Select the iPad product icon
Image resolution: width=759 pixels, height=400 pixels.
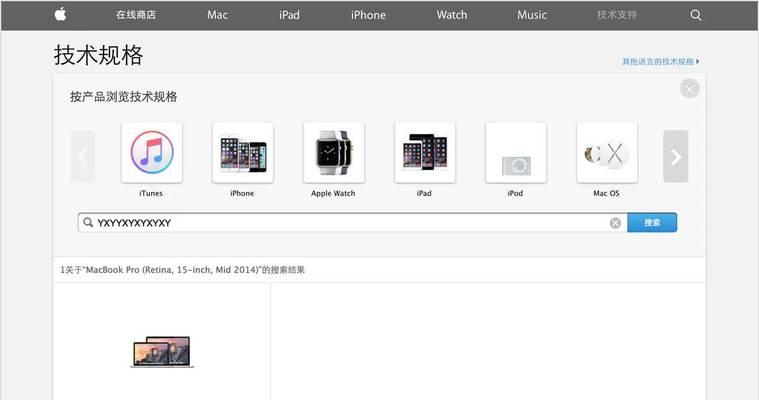pos(425,153)
